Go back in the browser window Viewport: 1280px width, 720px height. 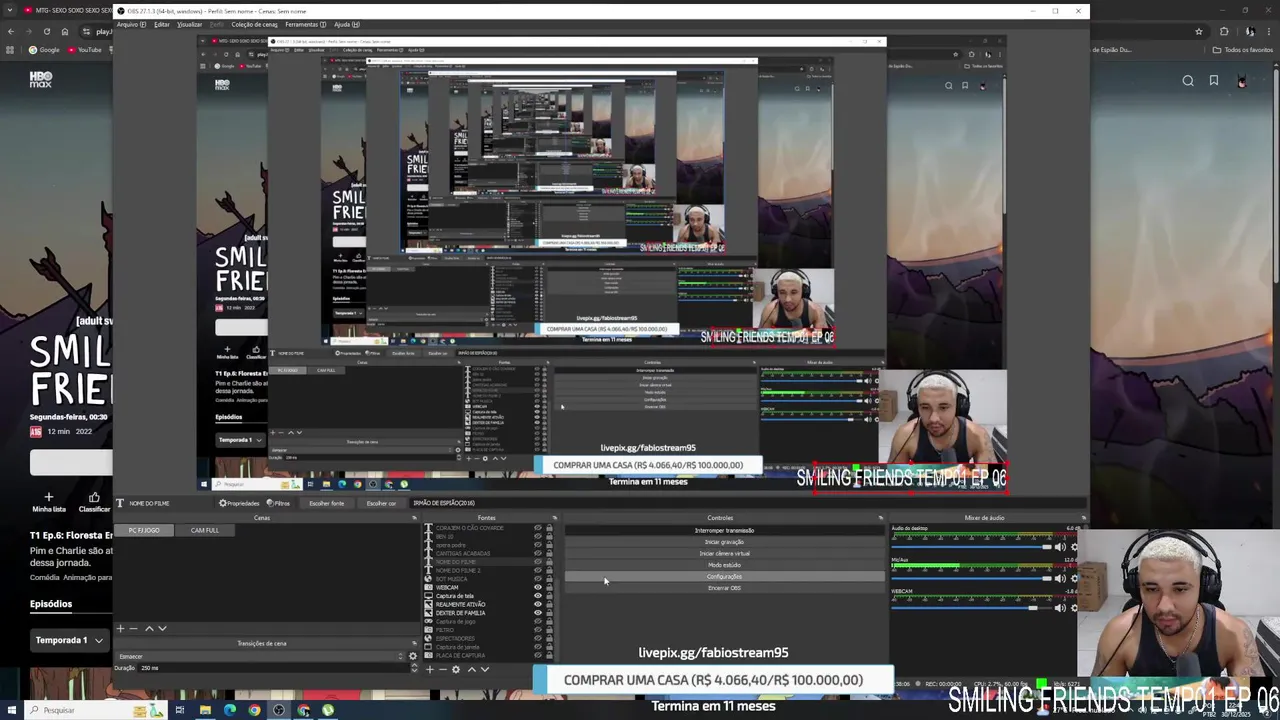[x=11, y=31]
